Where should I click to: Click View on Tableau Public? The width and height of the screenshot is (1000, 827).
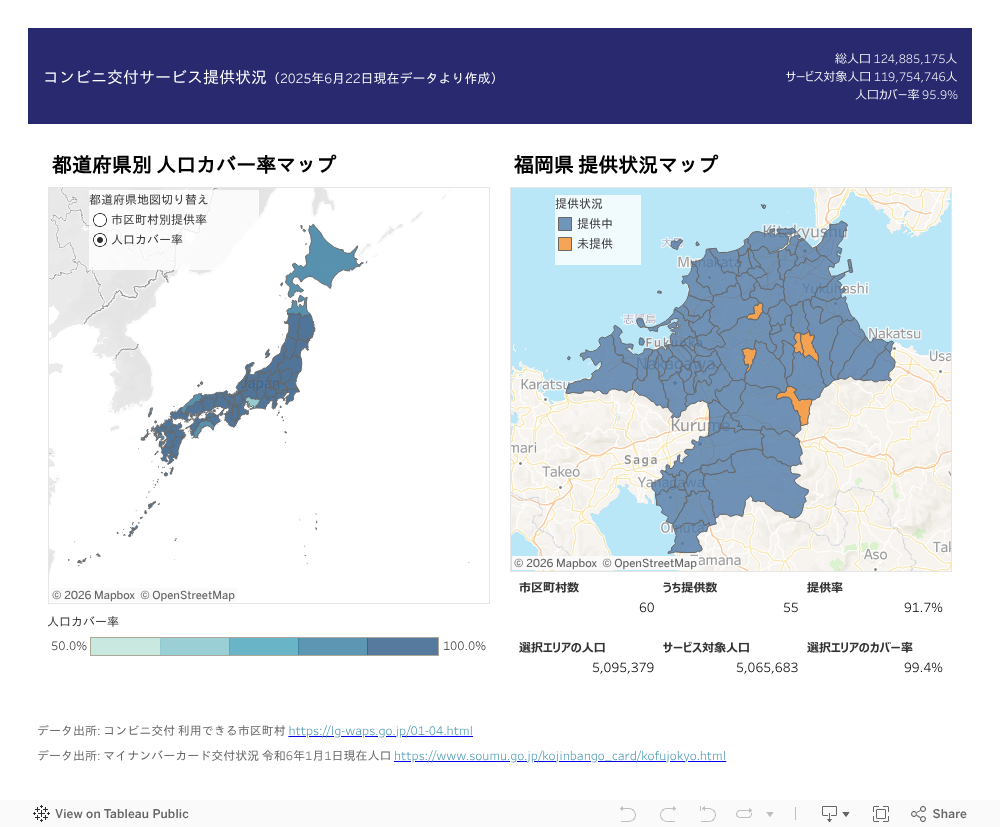coord(121,814)
